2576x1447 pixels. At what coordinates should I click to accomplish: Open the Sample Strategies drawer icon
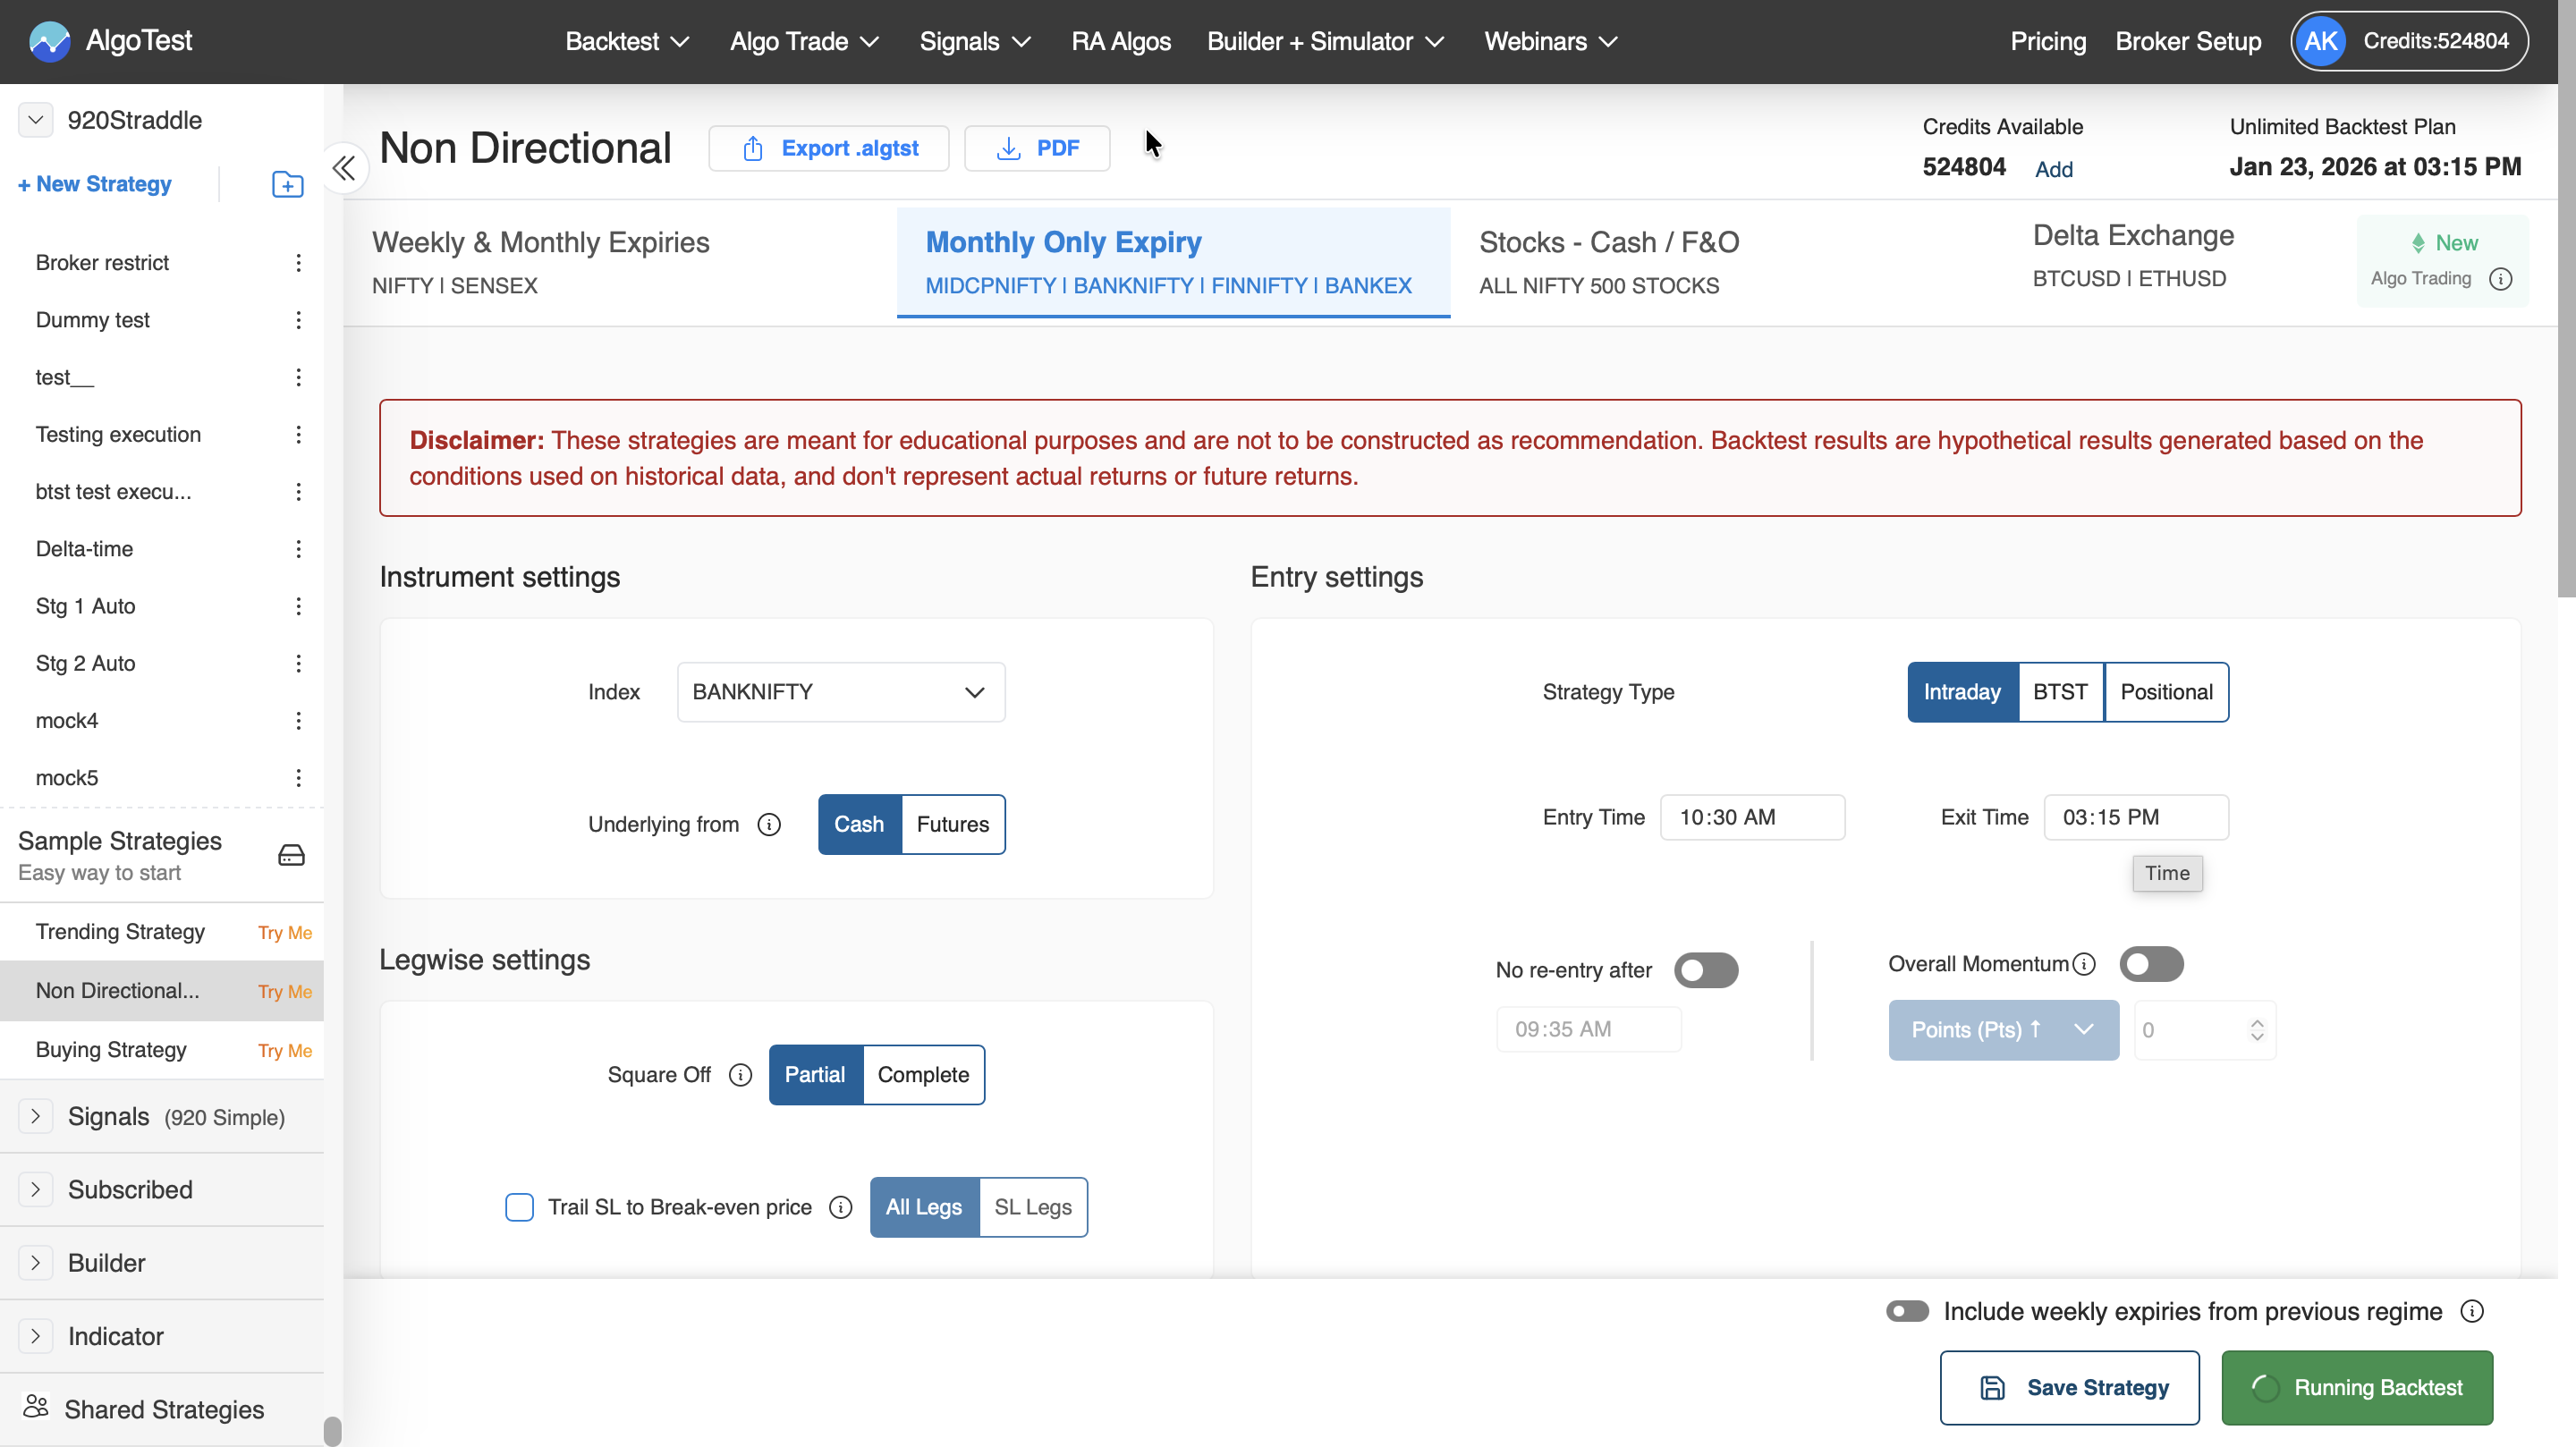pyautogui.click(x=291, y=855)
